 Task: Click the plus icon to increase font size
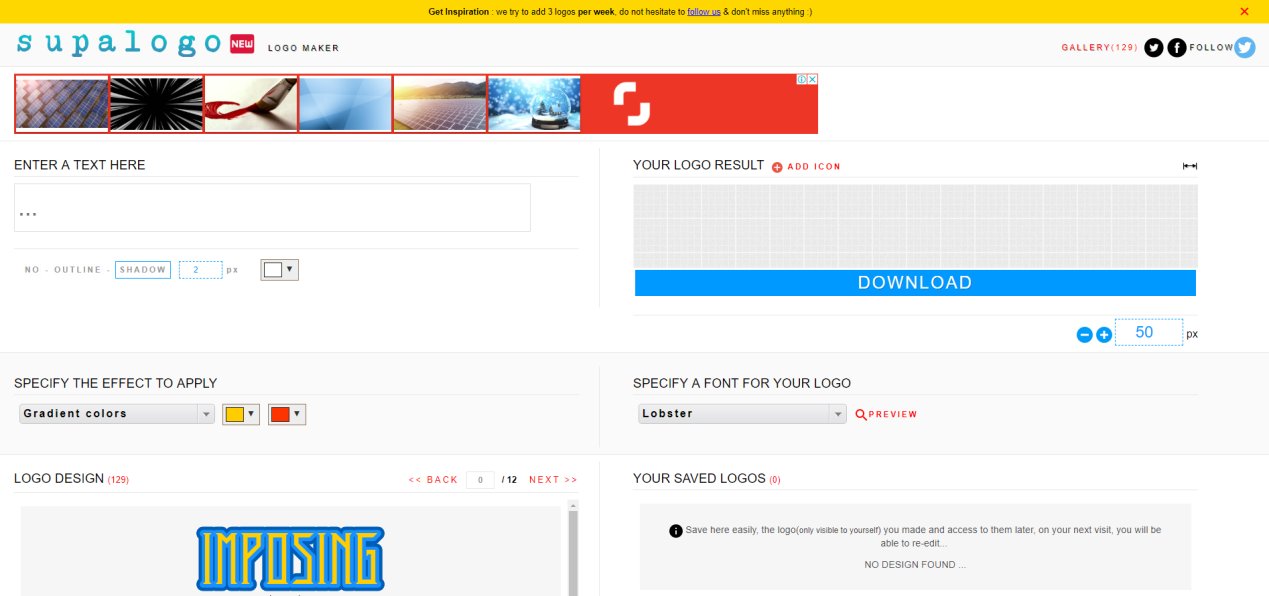click(x=1104, y=333)
